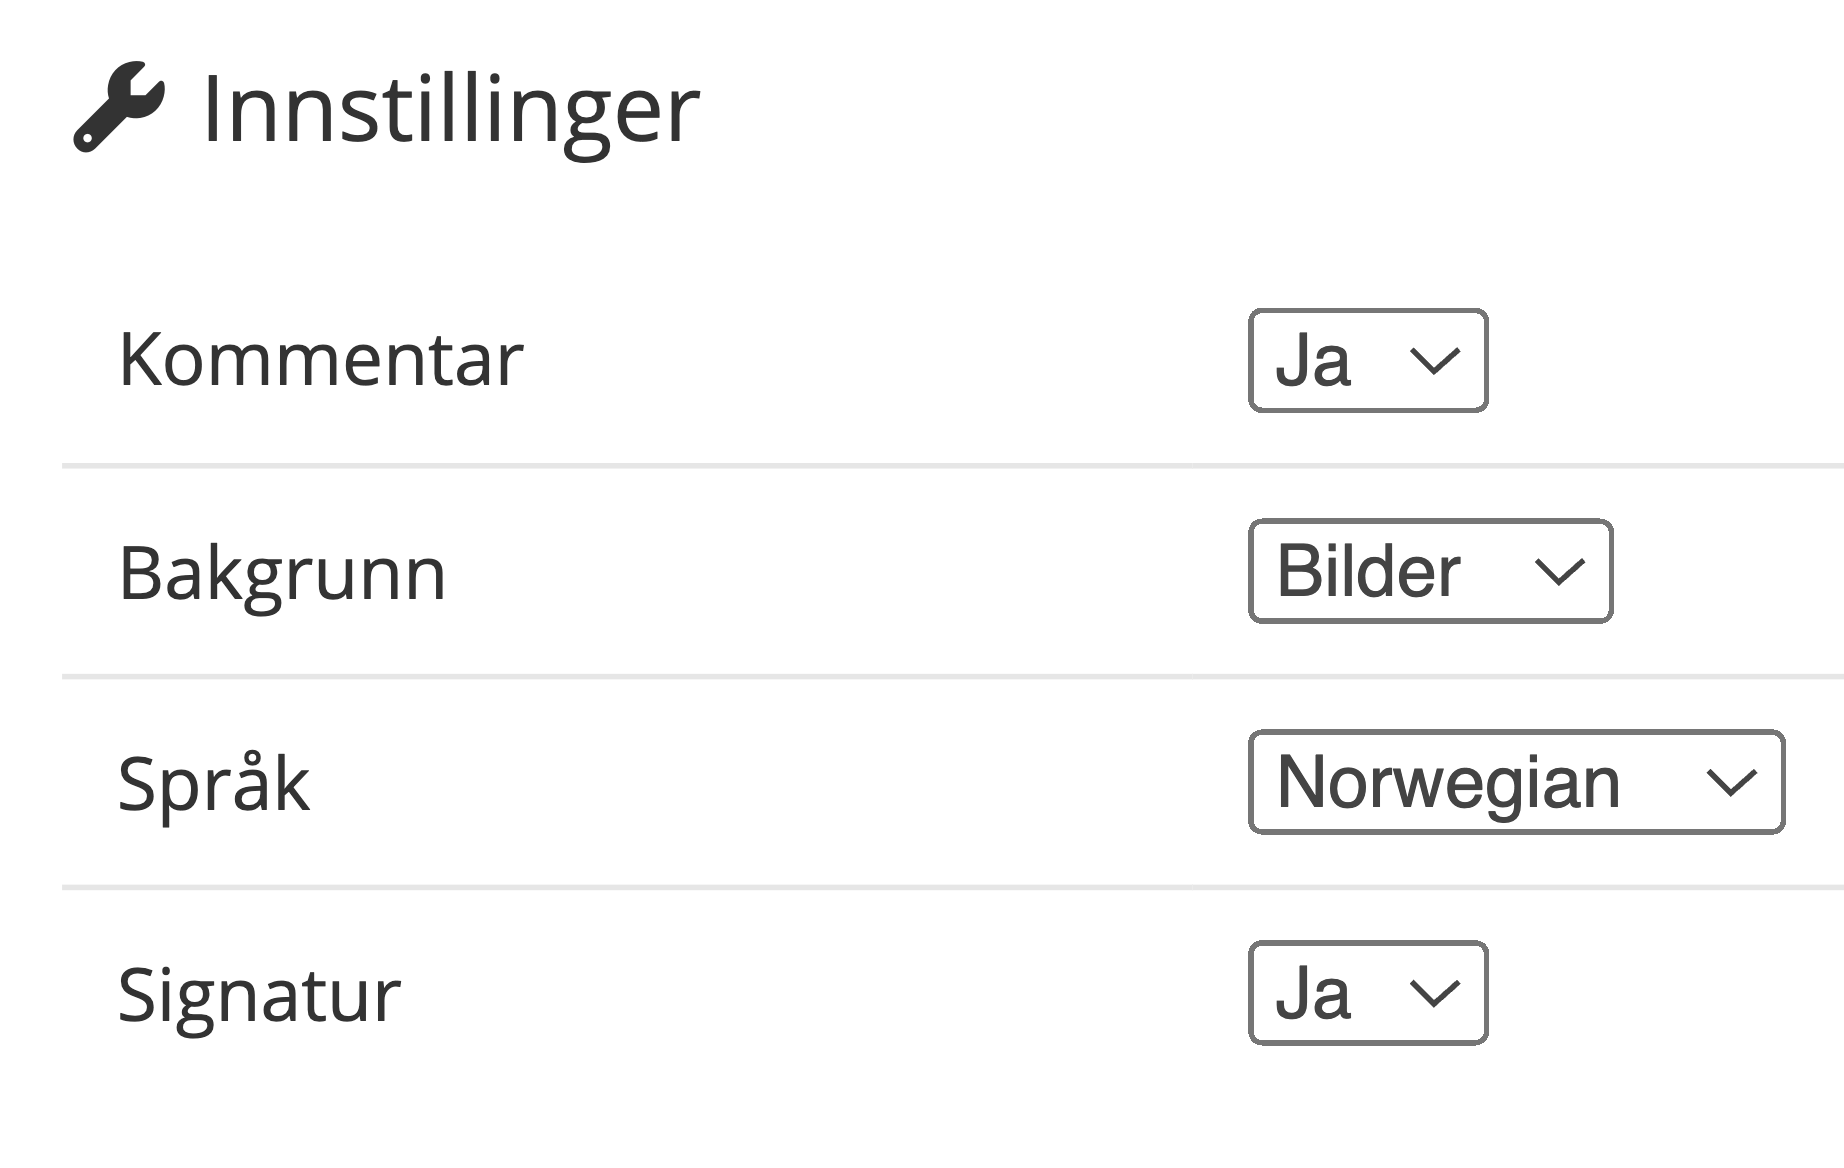Click the chevron arrow in Bakgrunn dropdown
Viewport: 1844px width, 1168px height.
pyautogui.click(x=1559, y=572)
